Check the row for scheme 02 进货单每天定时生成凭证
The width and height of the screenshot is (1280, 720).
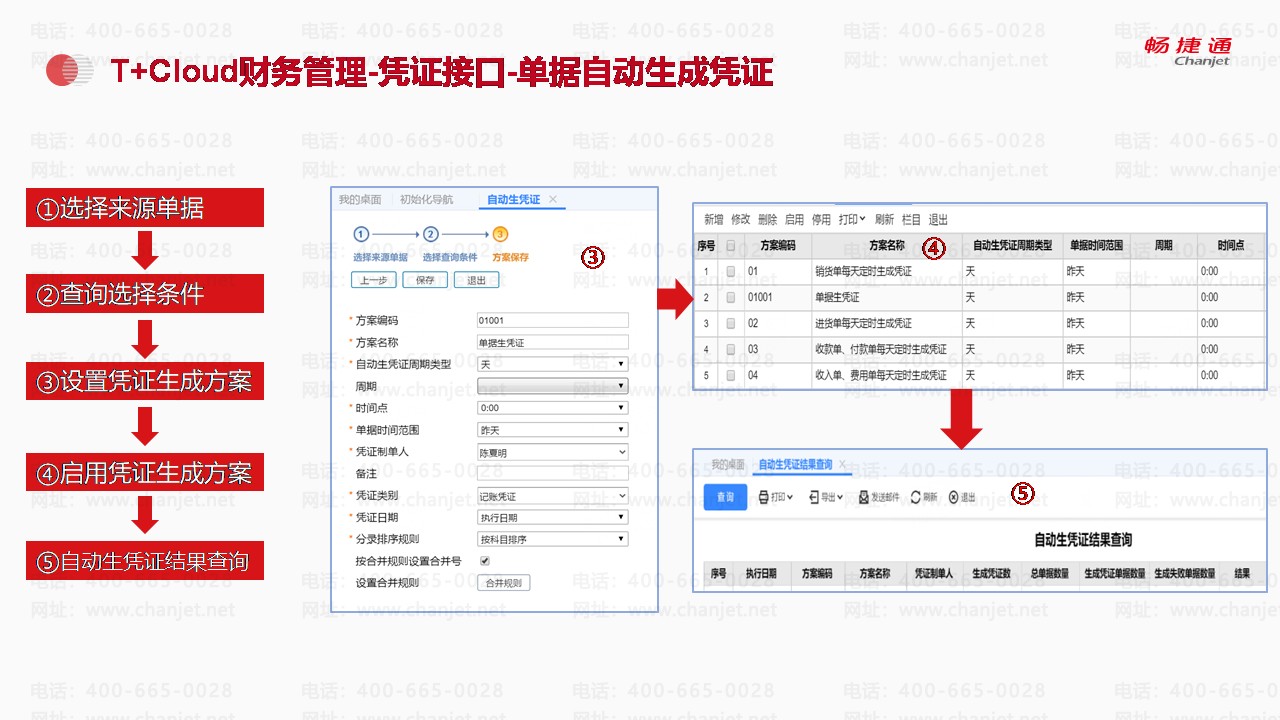pyautogui.click(x=731, y=323)
